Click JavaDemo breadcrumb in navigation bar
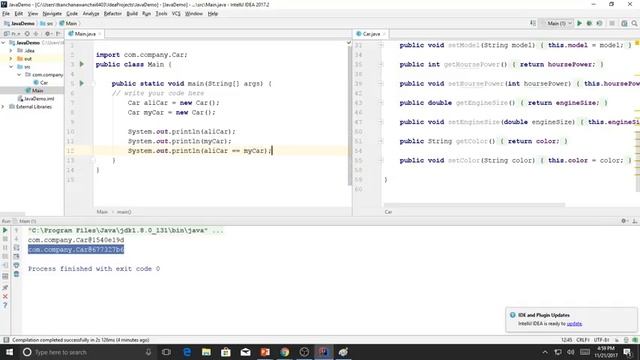 point(19,24)
